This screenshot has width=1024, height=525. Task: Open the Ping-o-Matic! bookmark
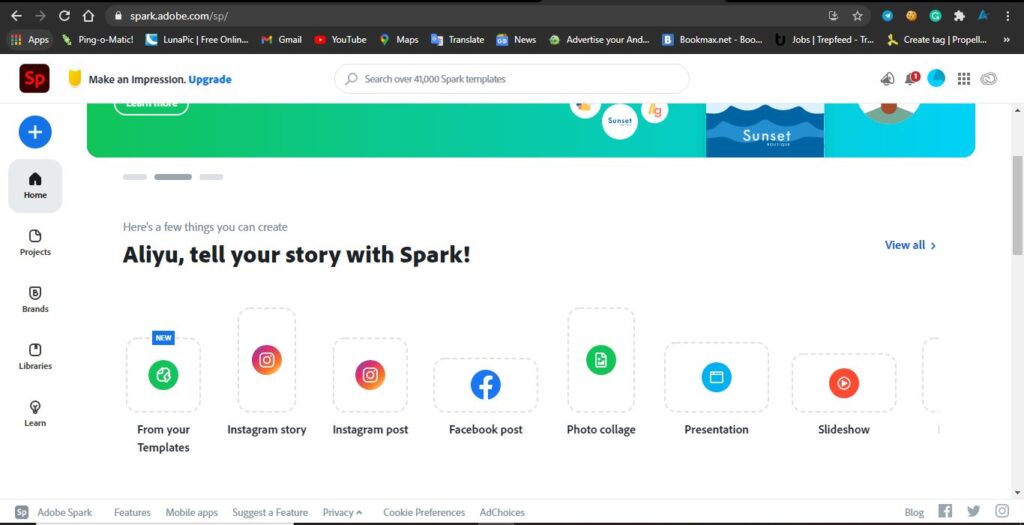[x=97, y=40]
